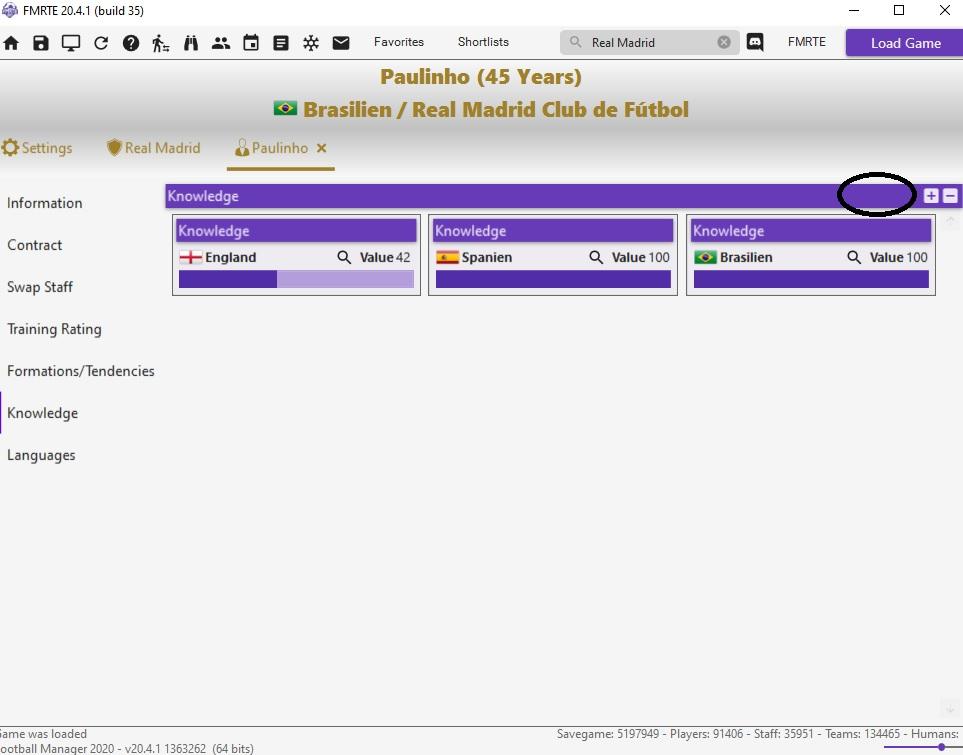Click the reload refresh icon
The image size is (963, 755).
click(101, 43)
